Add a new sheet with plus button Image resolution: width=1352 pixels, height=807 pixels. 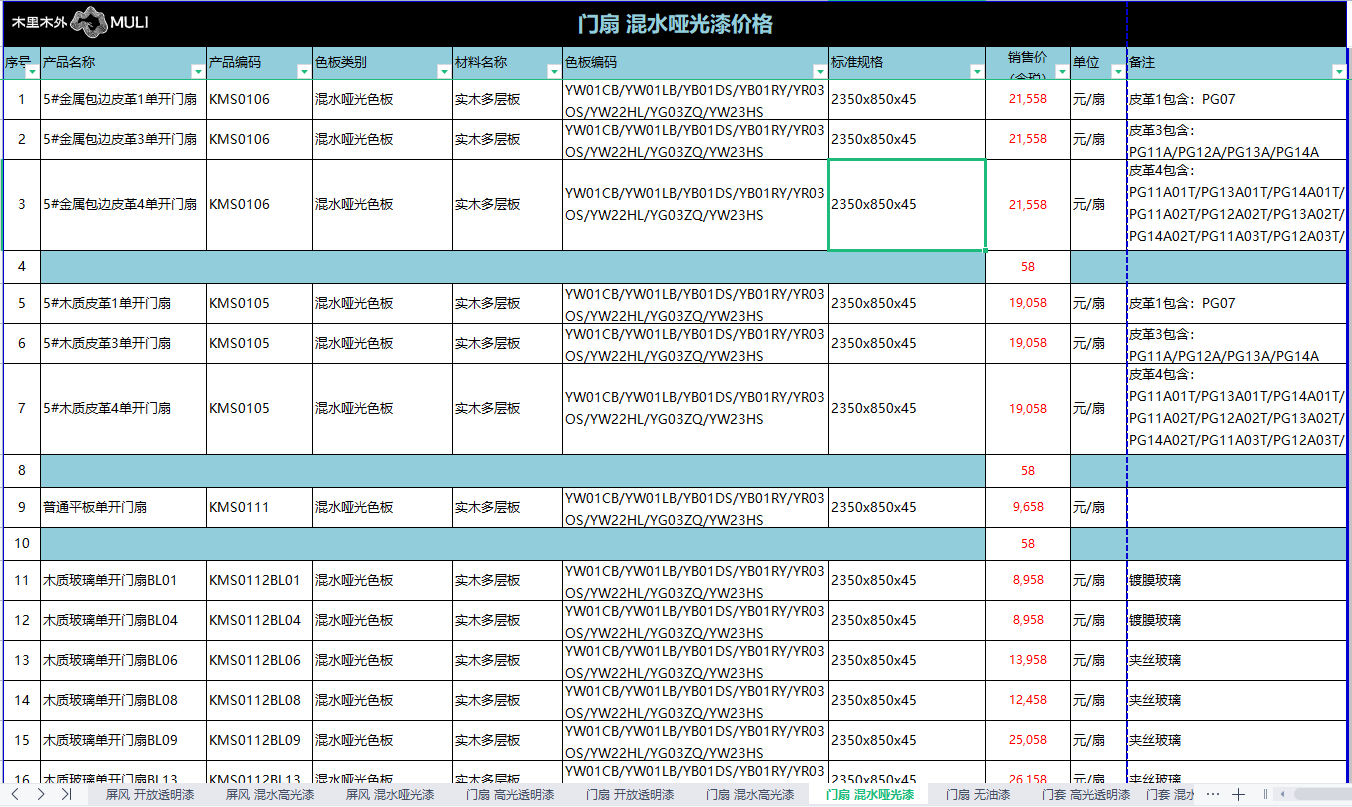(1239, 794)
